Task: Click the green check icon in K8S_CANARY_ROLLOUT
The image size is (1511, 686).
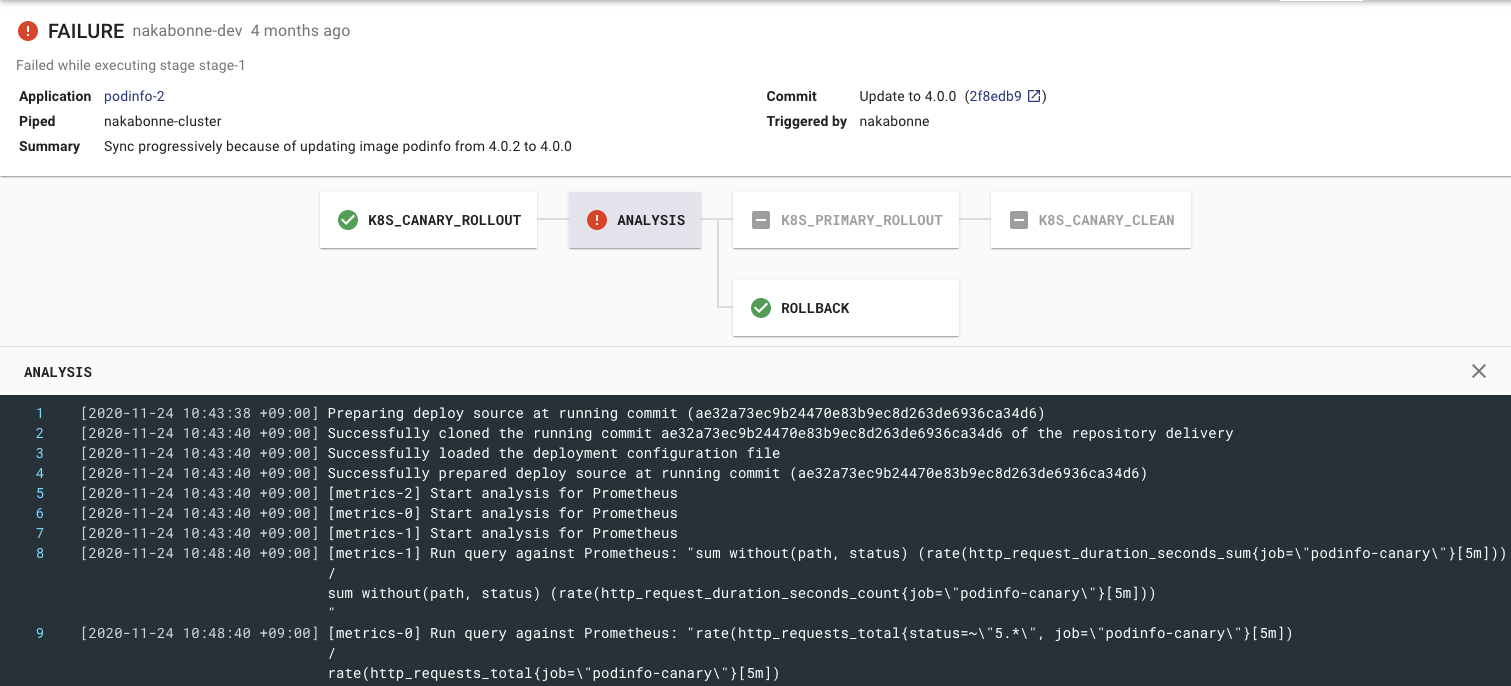Action: click(x=348, y=220)
